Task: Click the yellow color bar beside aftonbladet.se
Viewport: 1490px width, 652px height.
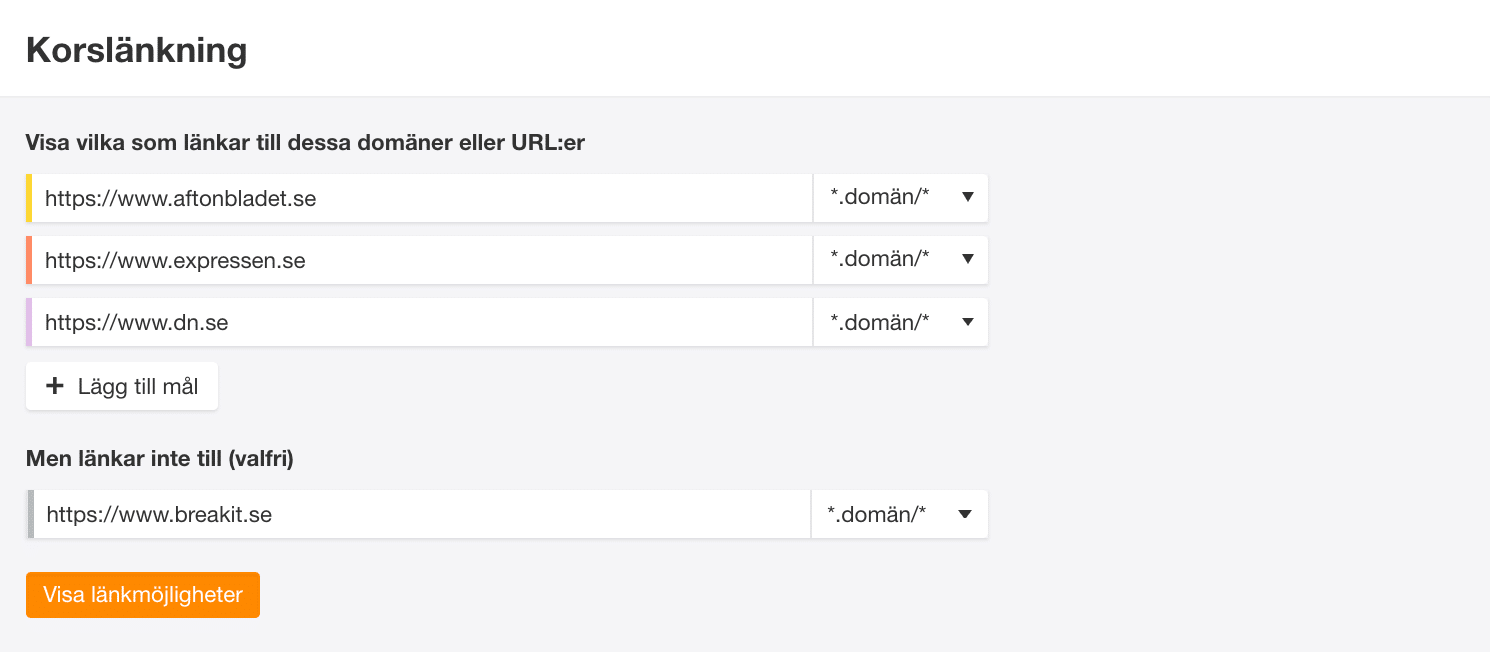Action: (x=29, y=198)
